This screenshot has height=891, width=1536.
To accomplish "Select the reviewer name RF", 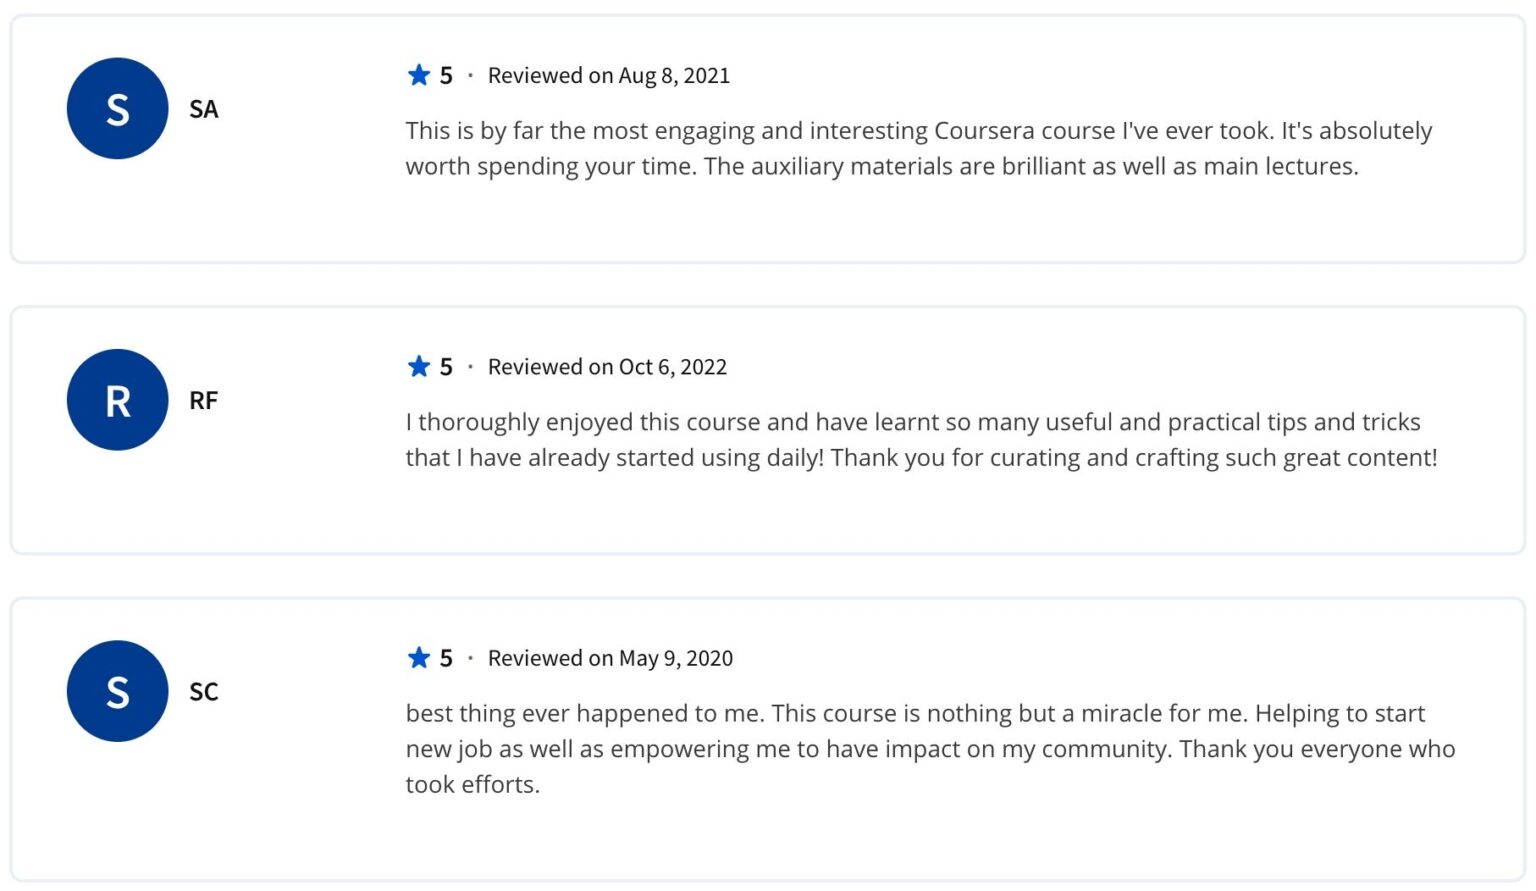I will point(204,400).
